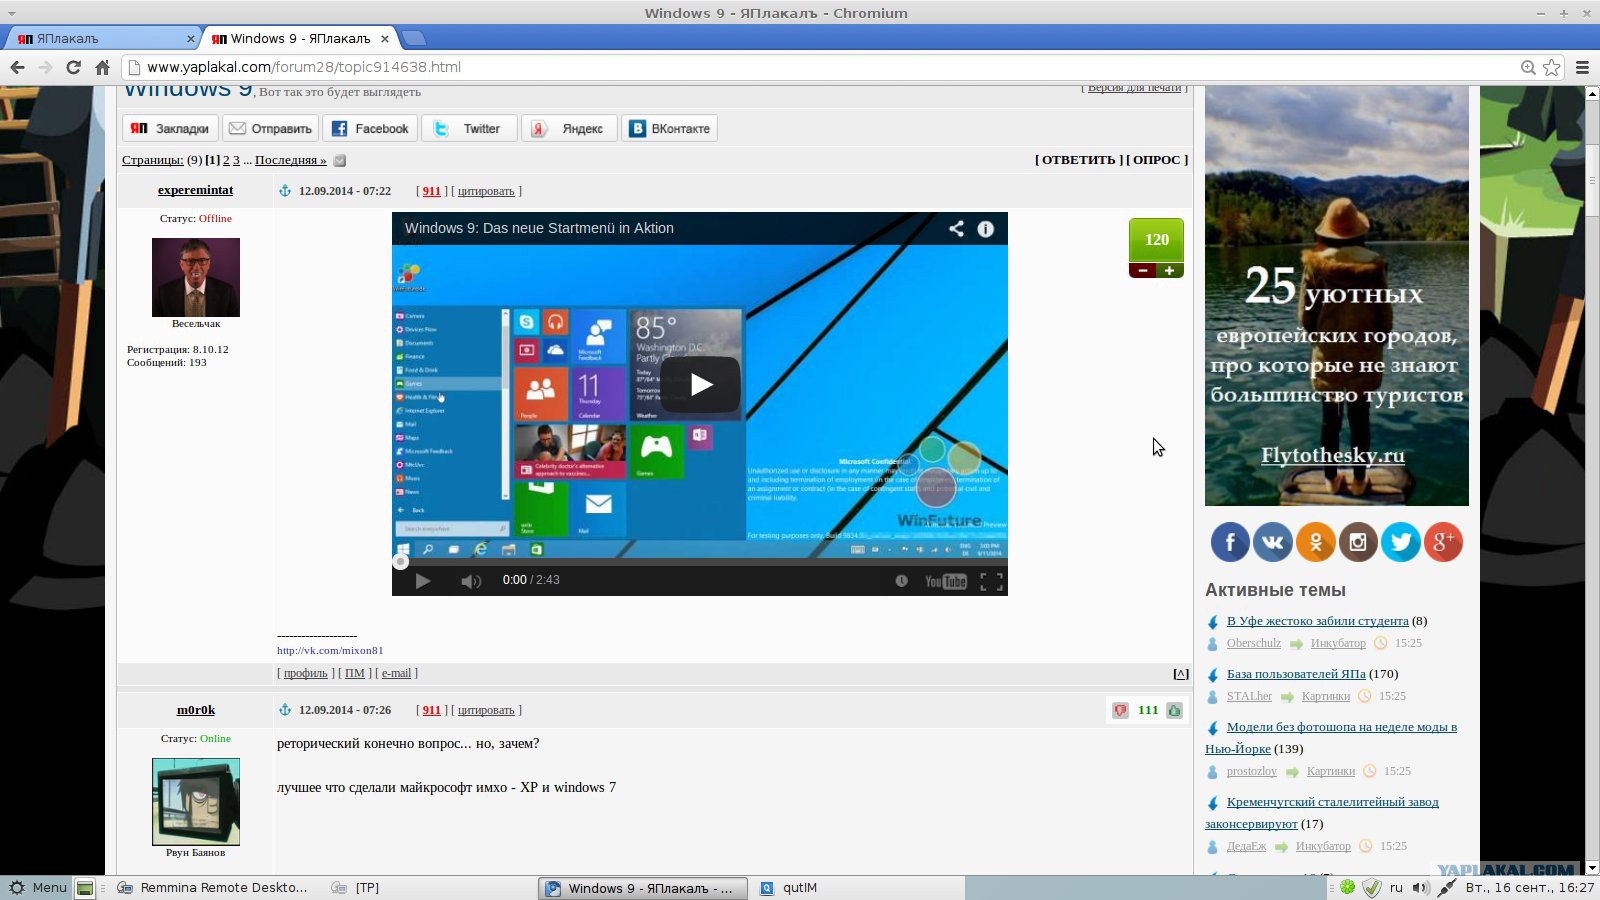Share the topic on Twitter

coord(469,128)
